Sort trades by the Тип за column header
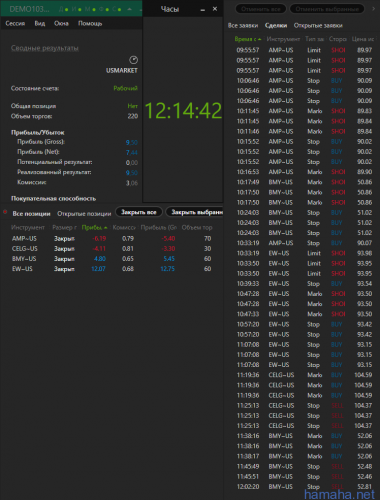Image resolution: width=380 pixels, height=500 pixels. click(314, 39)
